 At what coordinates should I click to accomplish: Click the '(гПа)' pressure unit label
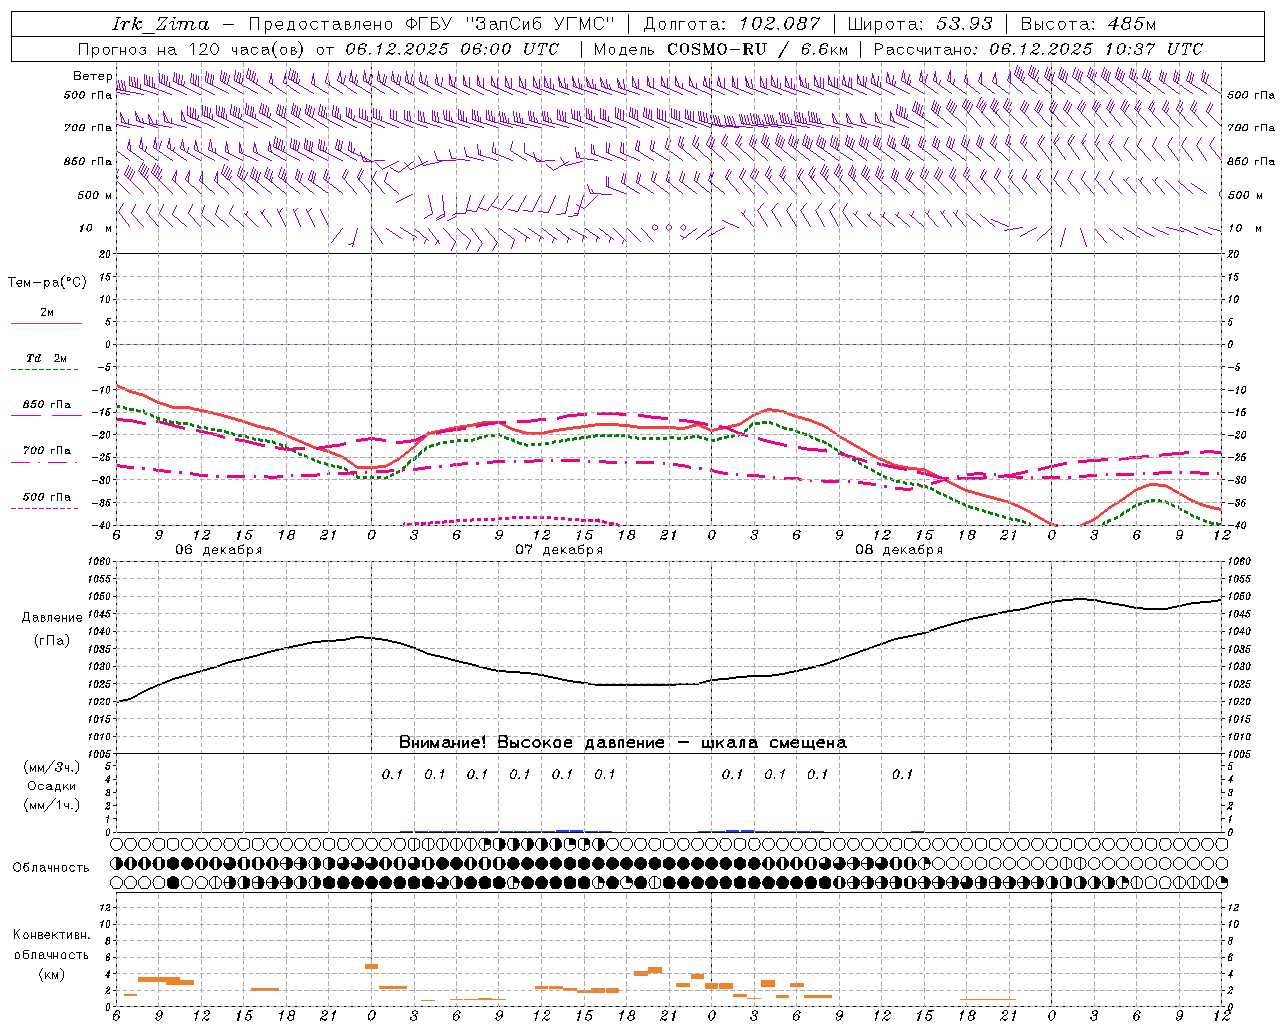click(x=52, y=641)
